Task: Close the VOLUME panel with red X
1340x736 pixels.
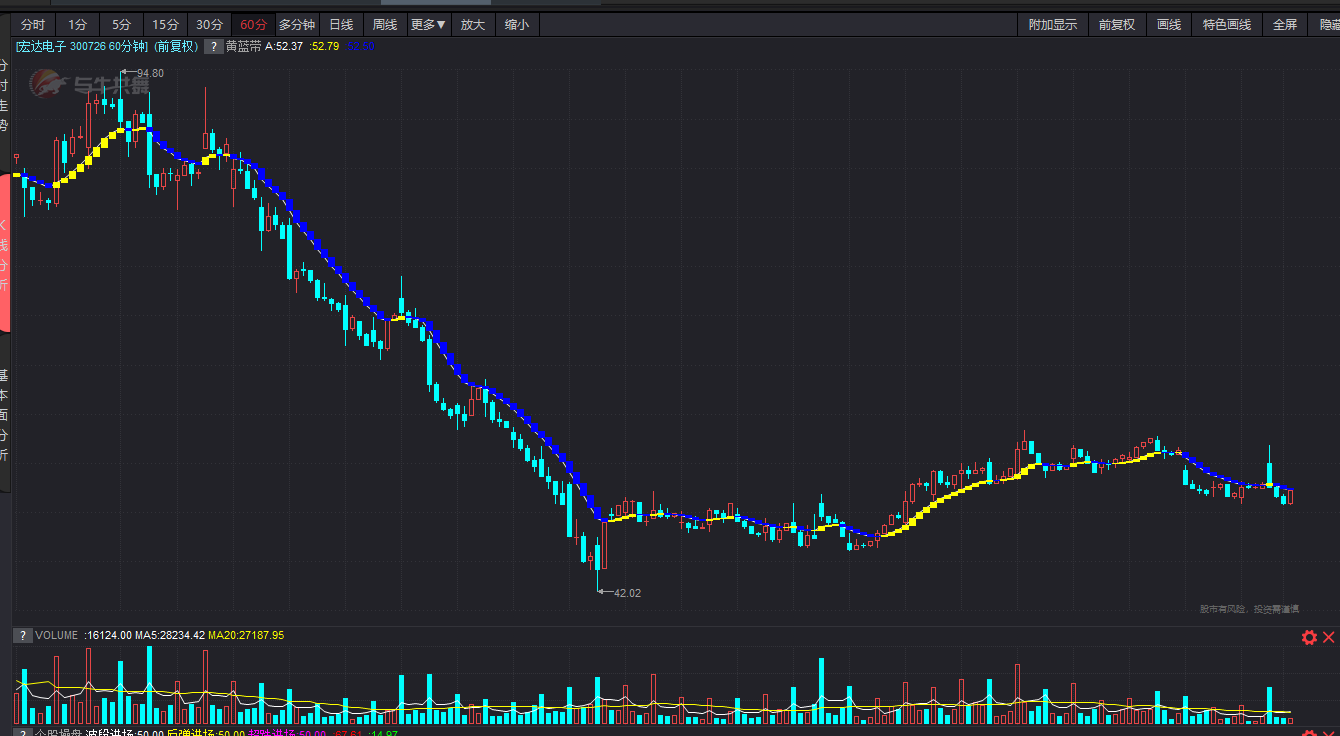Action: coord(1329,637)
